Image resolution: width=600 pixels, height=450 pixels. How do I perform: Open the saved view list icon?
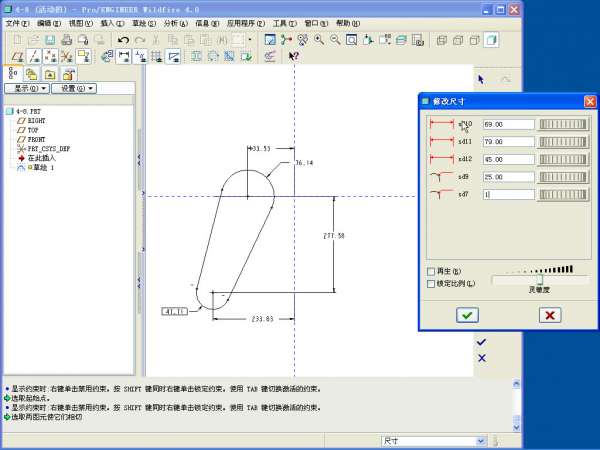tap(385, 40)
